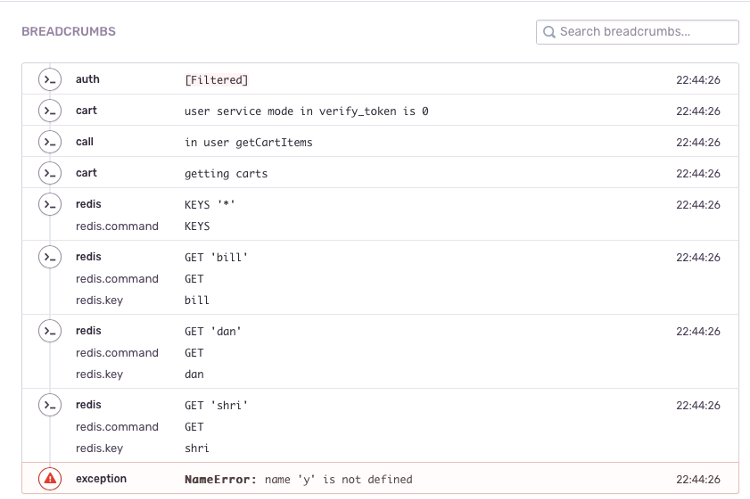Click the auth breadcrumb terminal icon
This screenshot has height=499, width=750.
49,80
